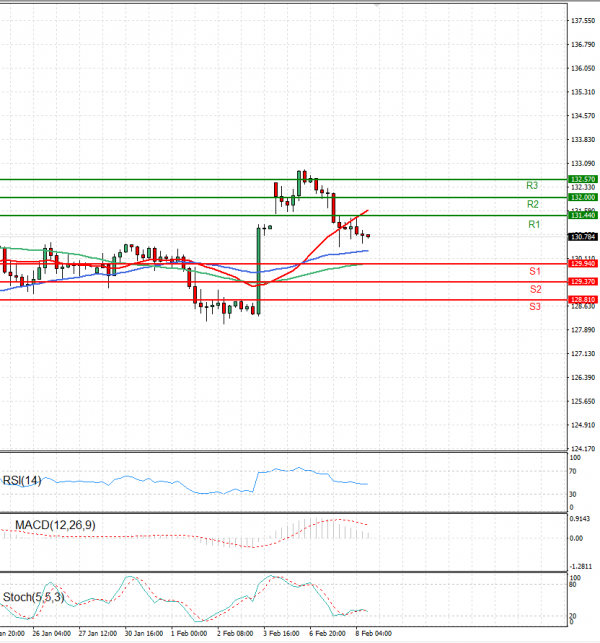Image resolution: width=600 pixels, height=643 pixels.
Task: Click the R3 resistance label
Action: 532,185
